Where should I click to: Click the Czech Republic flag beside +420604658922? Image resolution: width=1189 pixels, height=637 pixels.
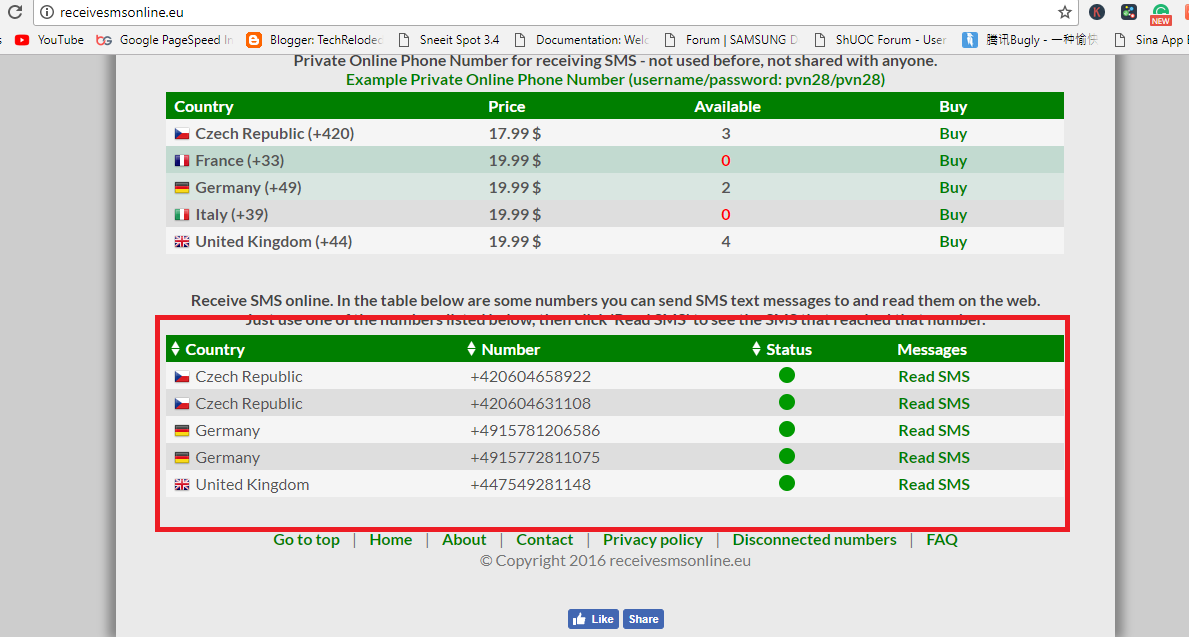click(x=181, y=376)
